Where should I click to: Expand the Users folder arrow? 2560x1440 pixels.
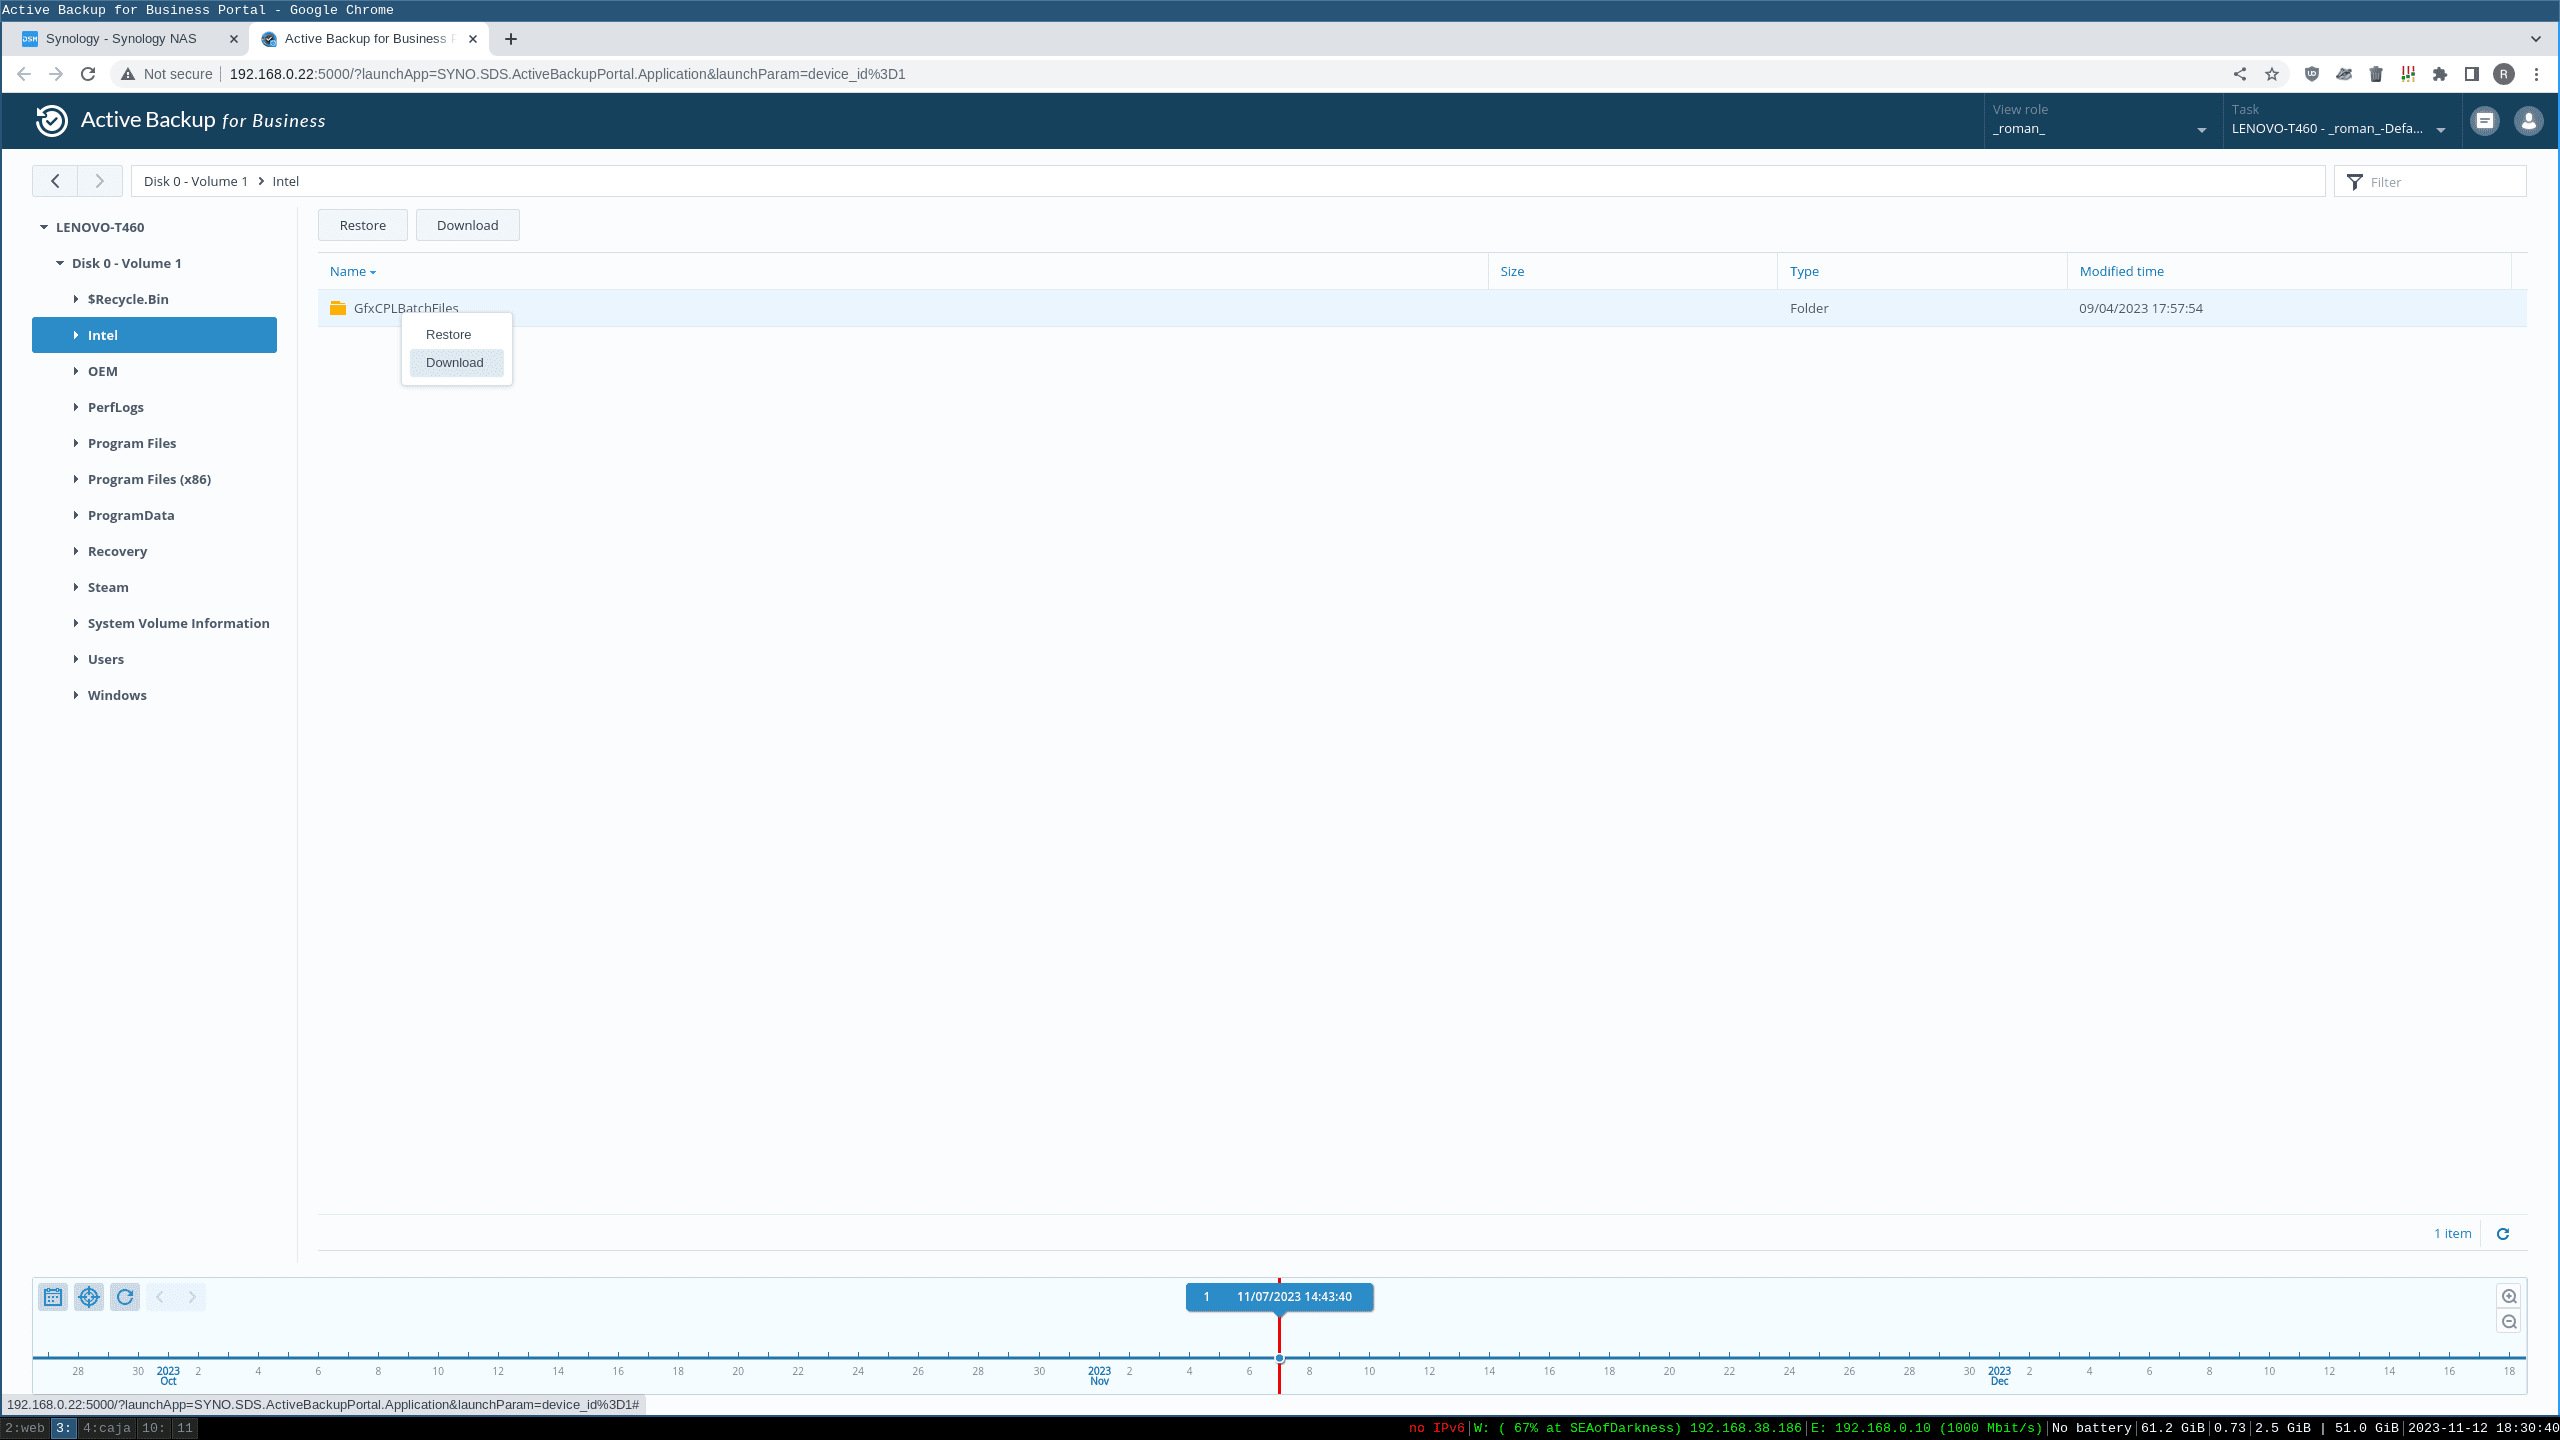pos(76,659)
